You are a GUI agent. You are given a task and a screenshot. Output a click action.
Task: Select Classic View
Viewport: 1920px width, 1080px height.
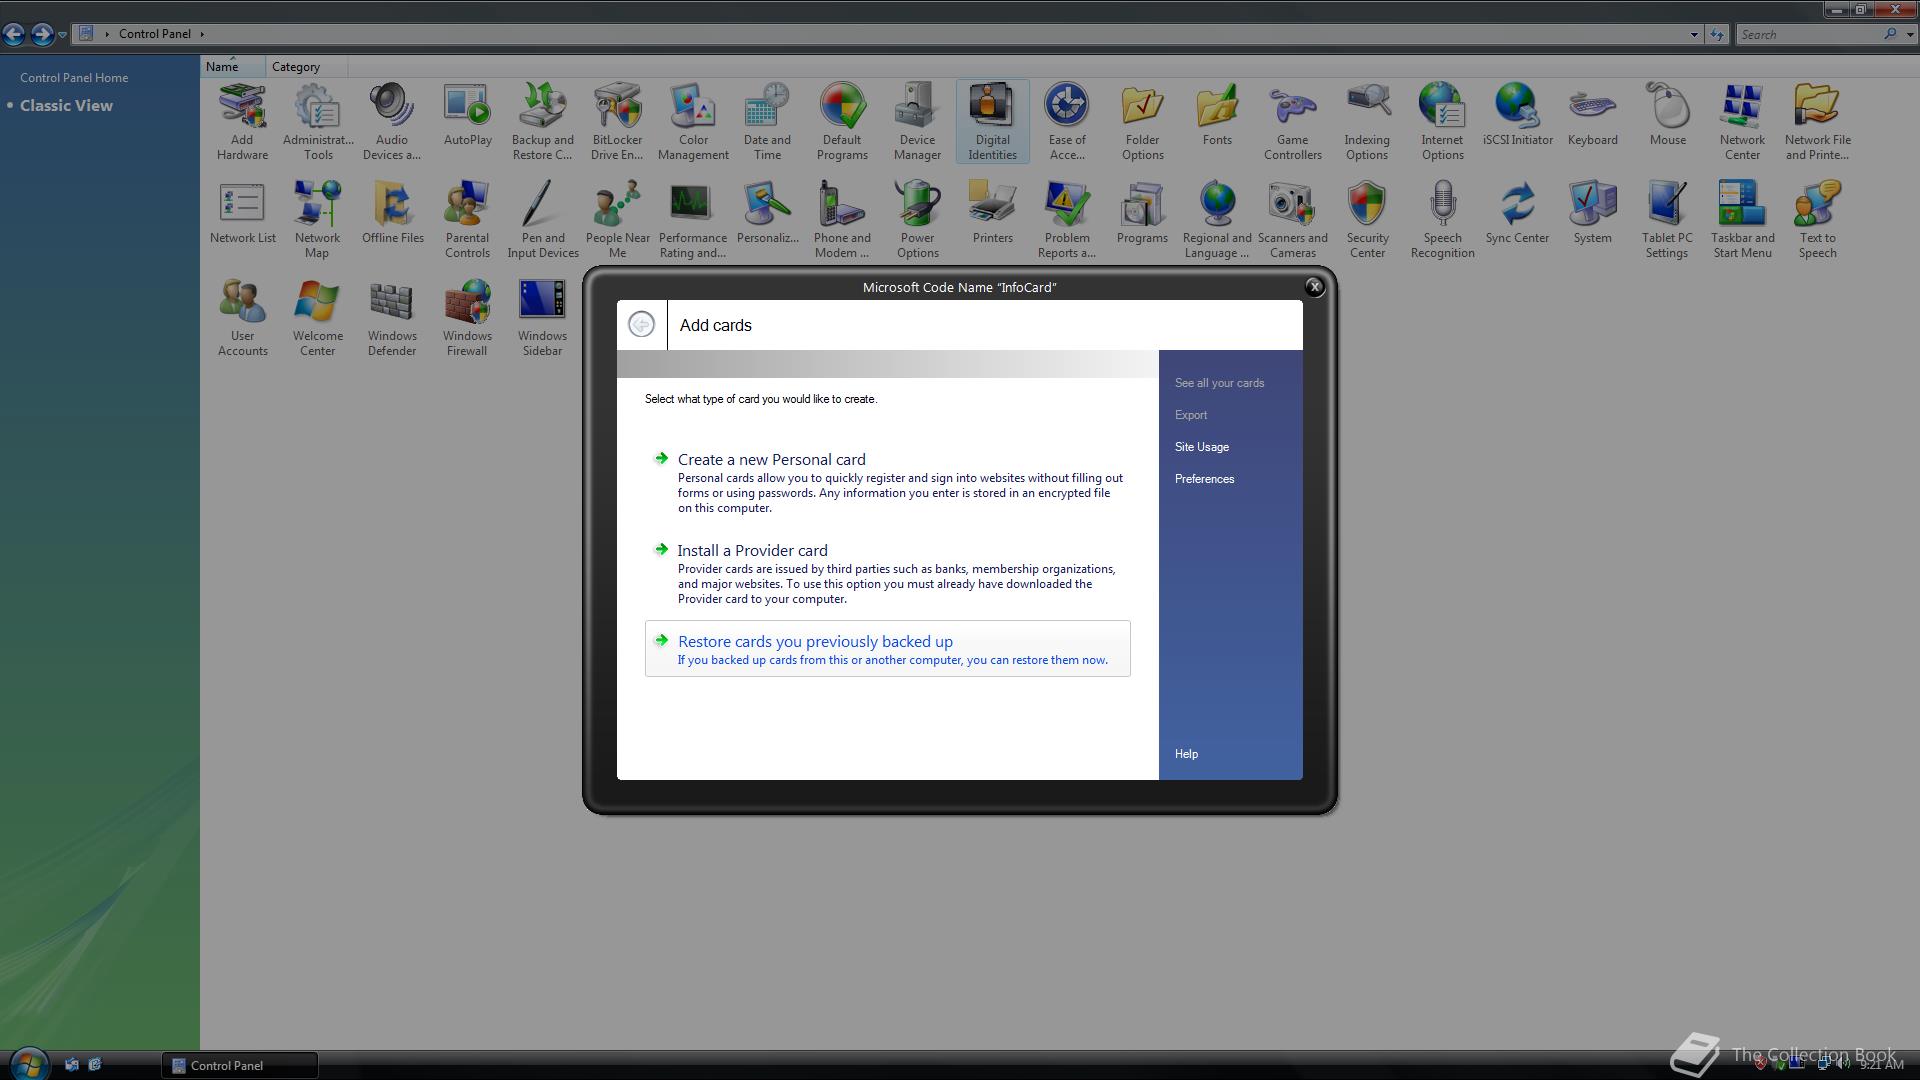(x=66, y=106)
